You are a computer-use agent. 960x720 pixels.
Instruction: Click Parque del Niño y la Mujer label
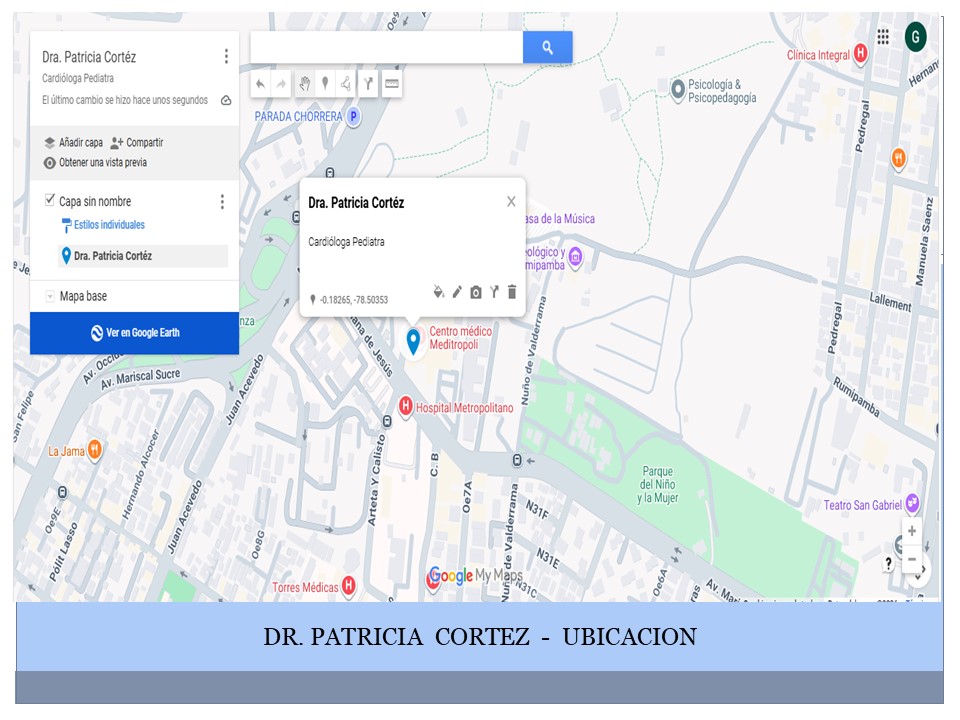tap(658, 485)
